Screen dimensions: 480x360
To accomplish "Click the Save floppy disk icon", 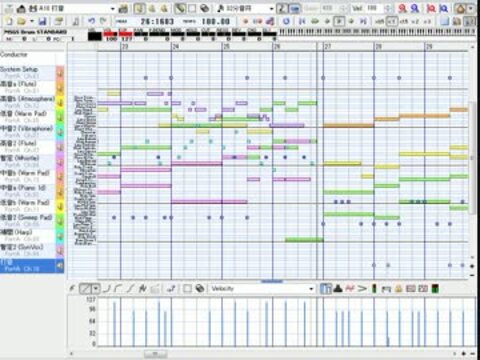I will coord(42,22).
